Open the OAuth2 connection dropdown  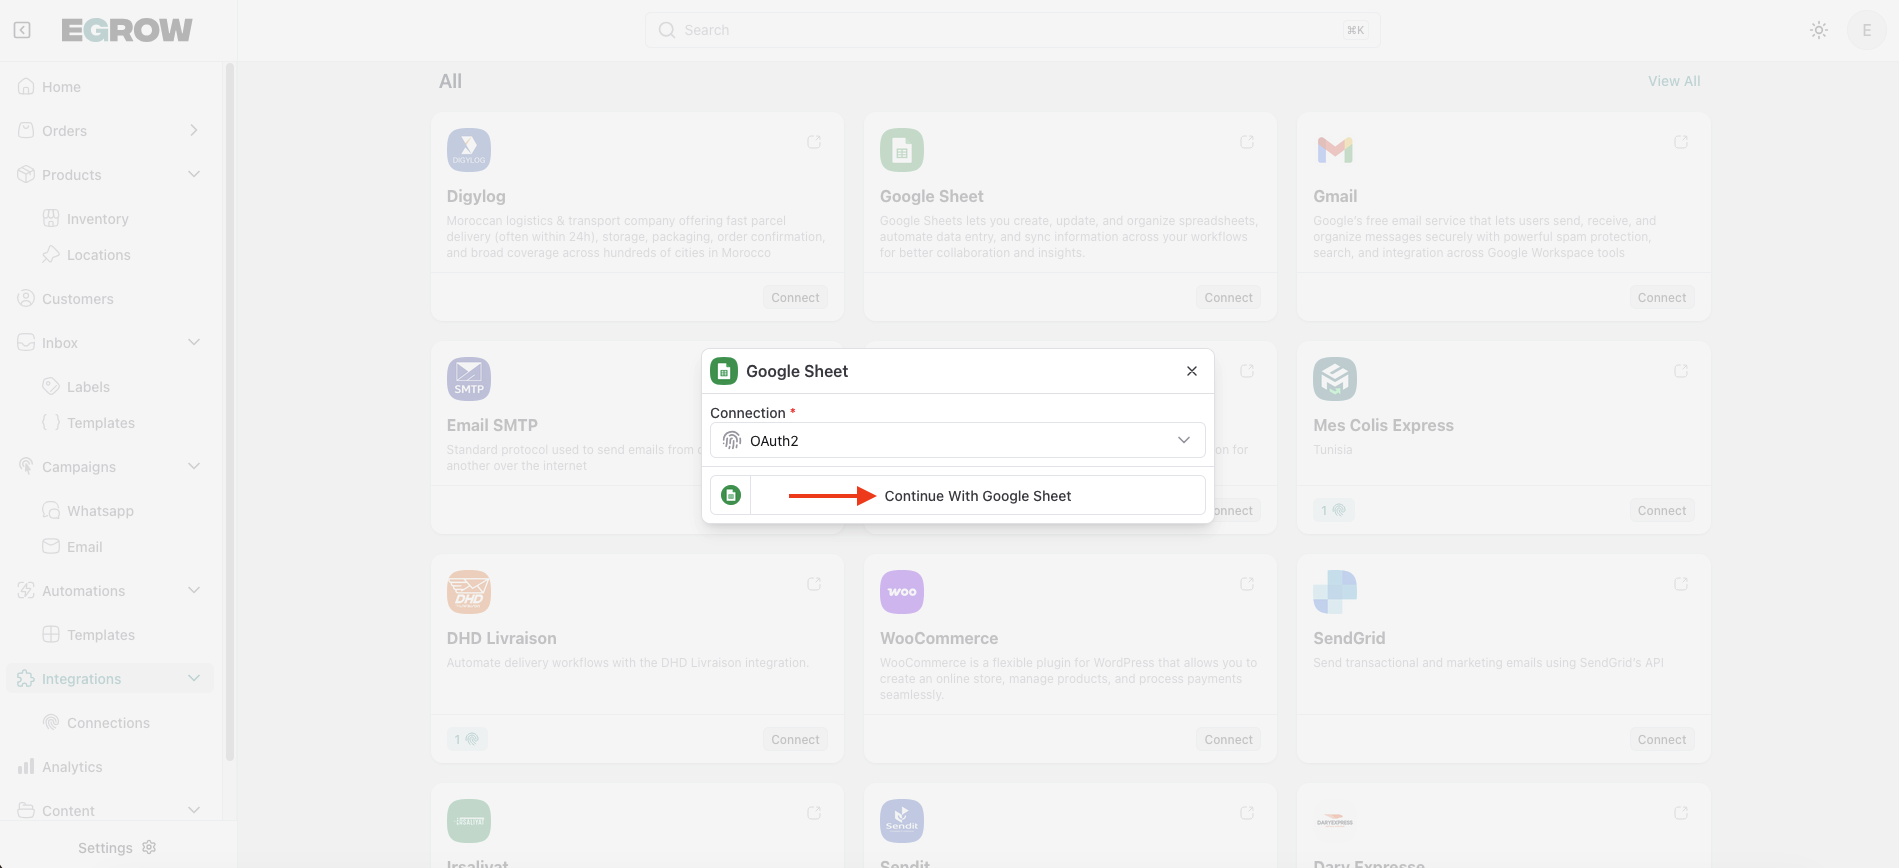click(x=957, y=441)
